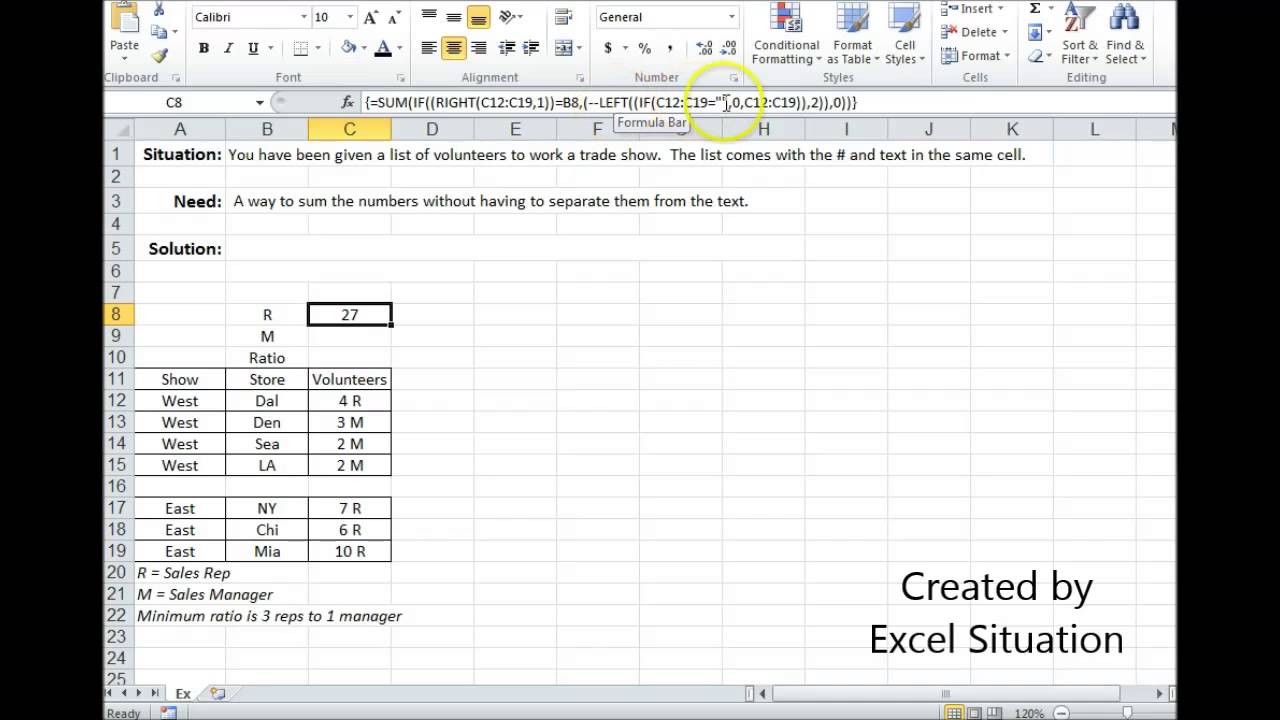
Task: Click the Font Color letter A
Action: tap(383, 48)
